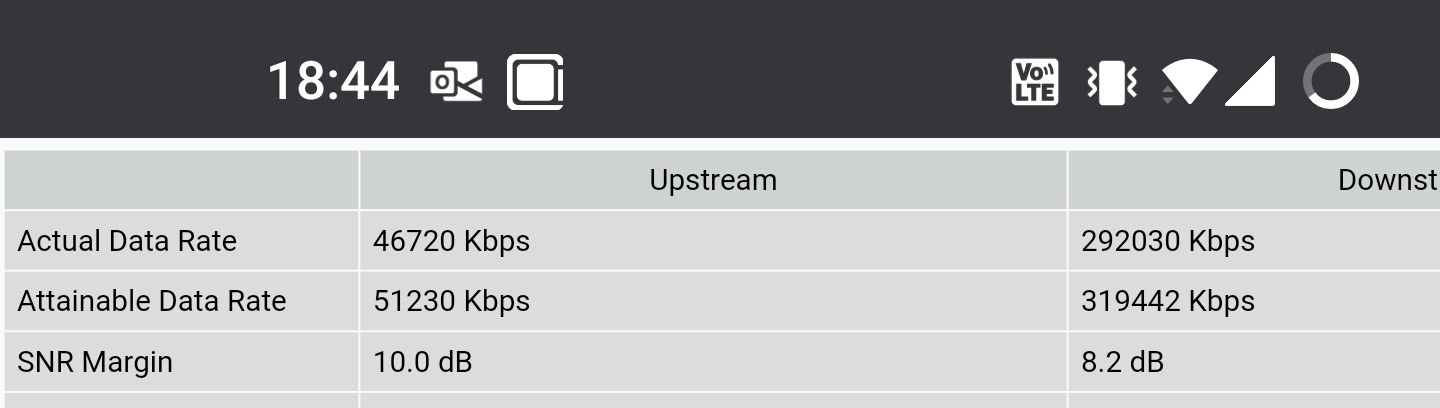This screenshot has height=408, width=1440.
Task: Tap the circular battery ring icon
Action: click(1331, 82)
